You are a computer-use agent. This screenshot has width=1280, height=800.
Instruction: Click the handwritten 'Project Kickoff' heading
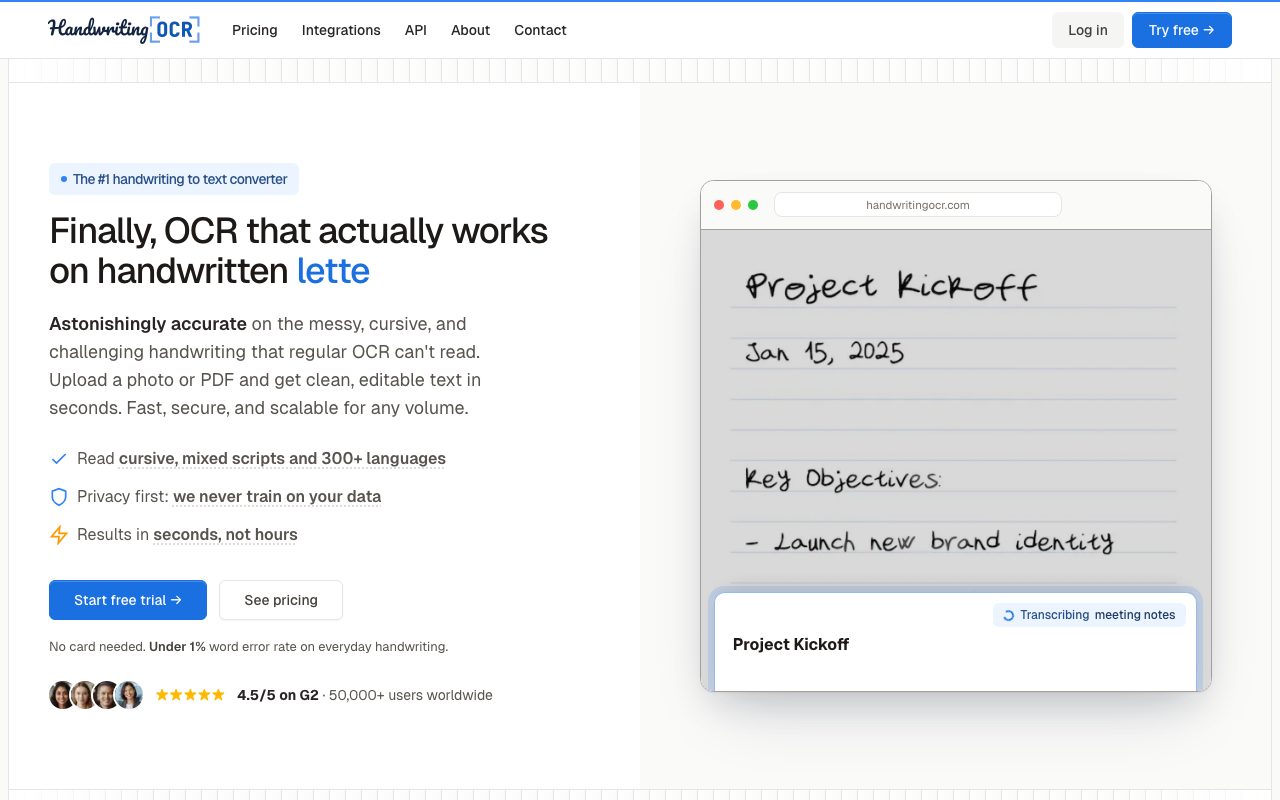891,287
